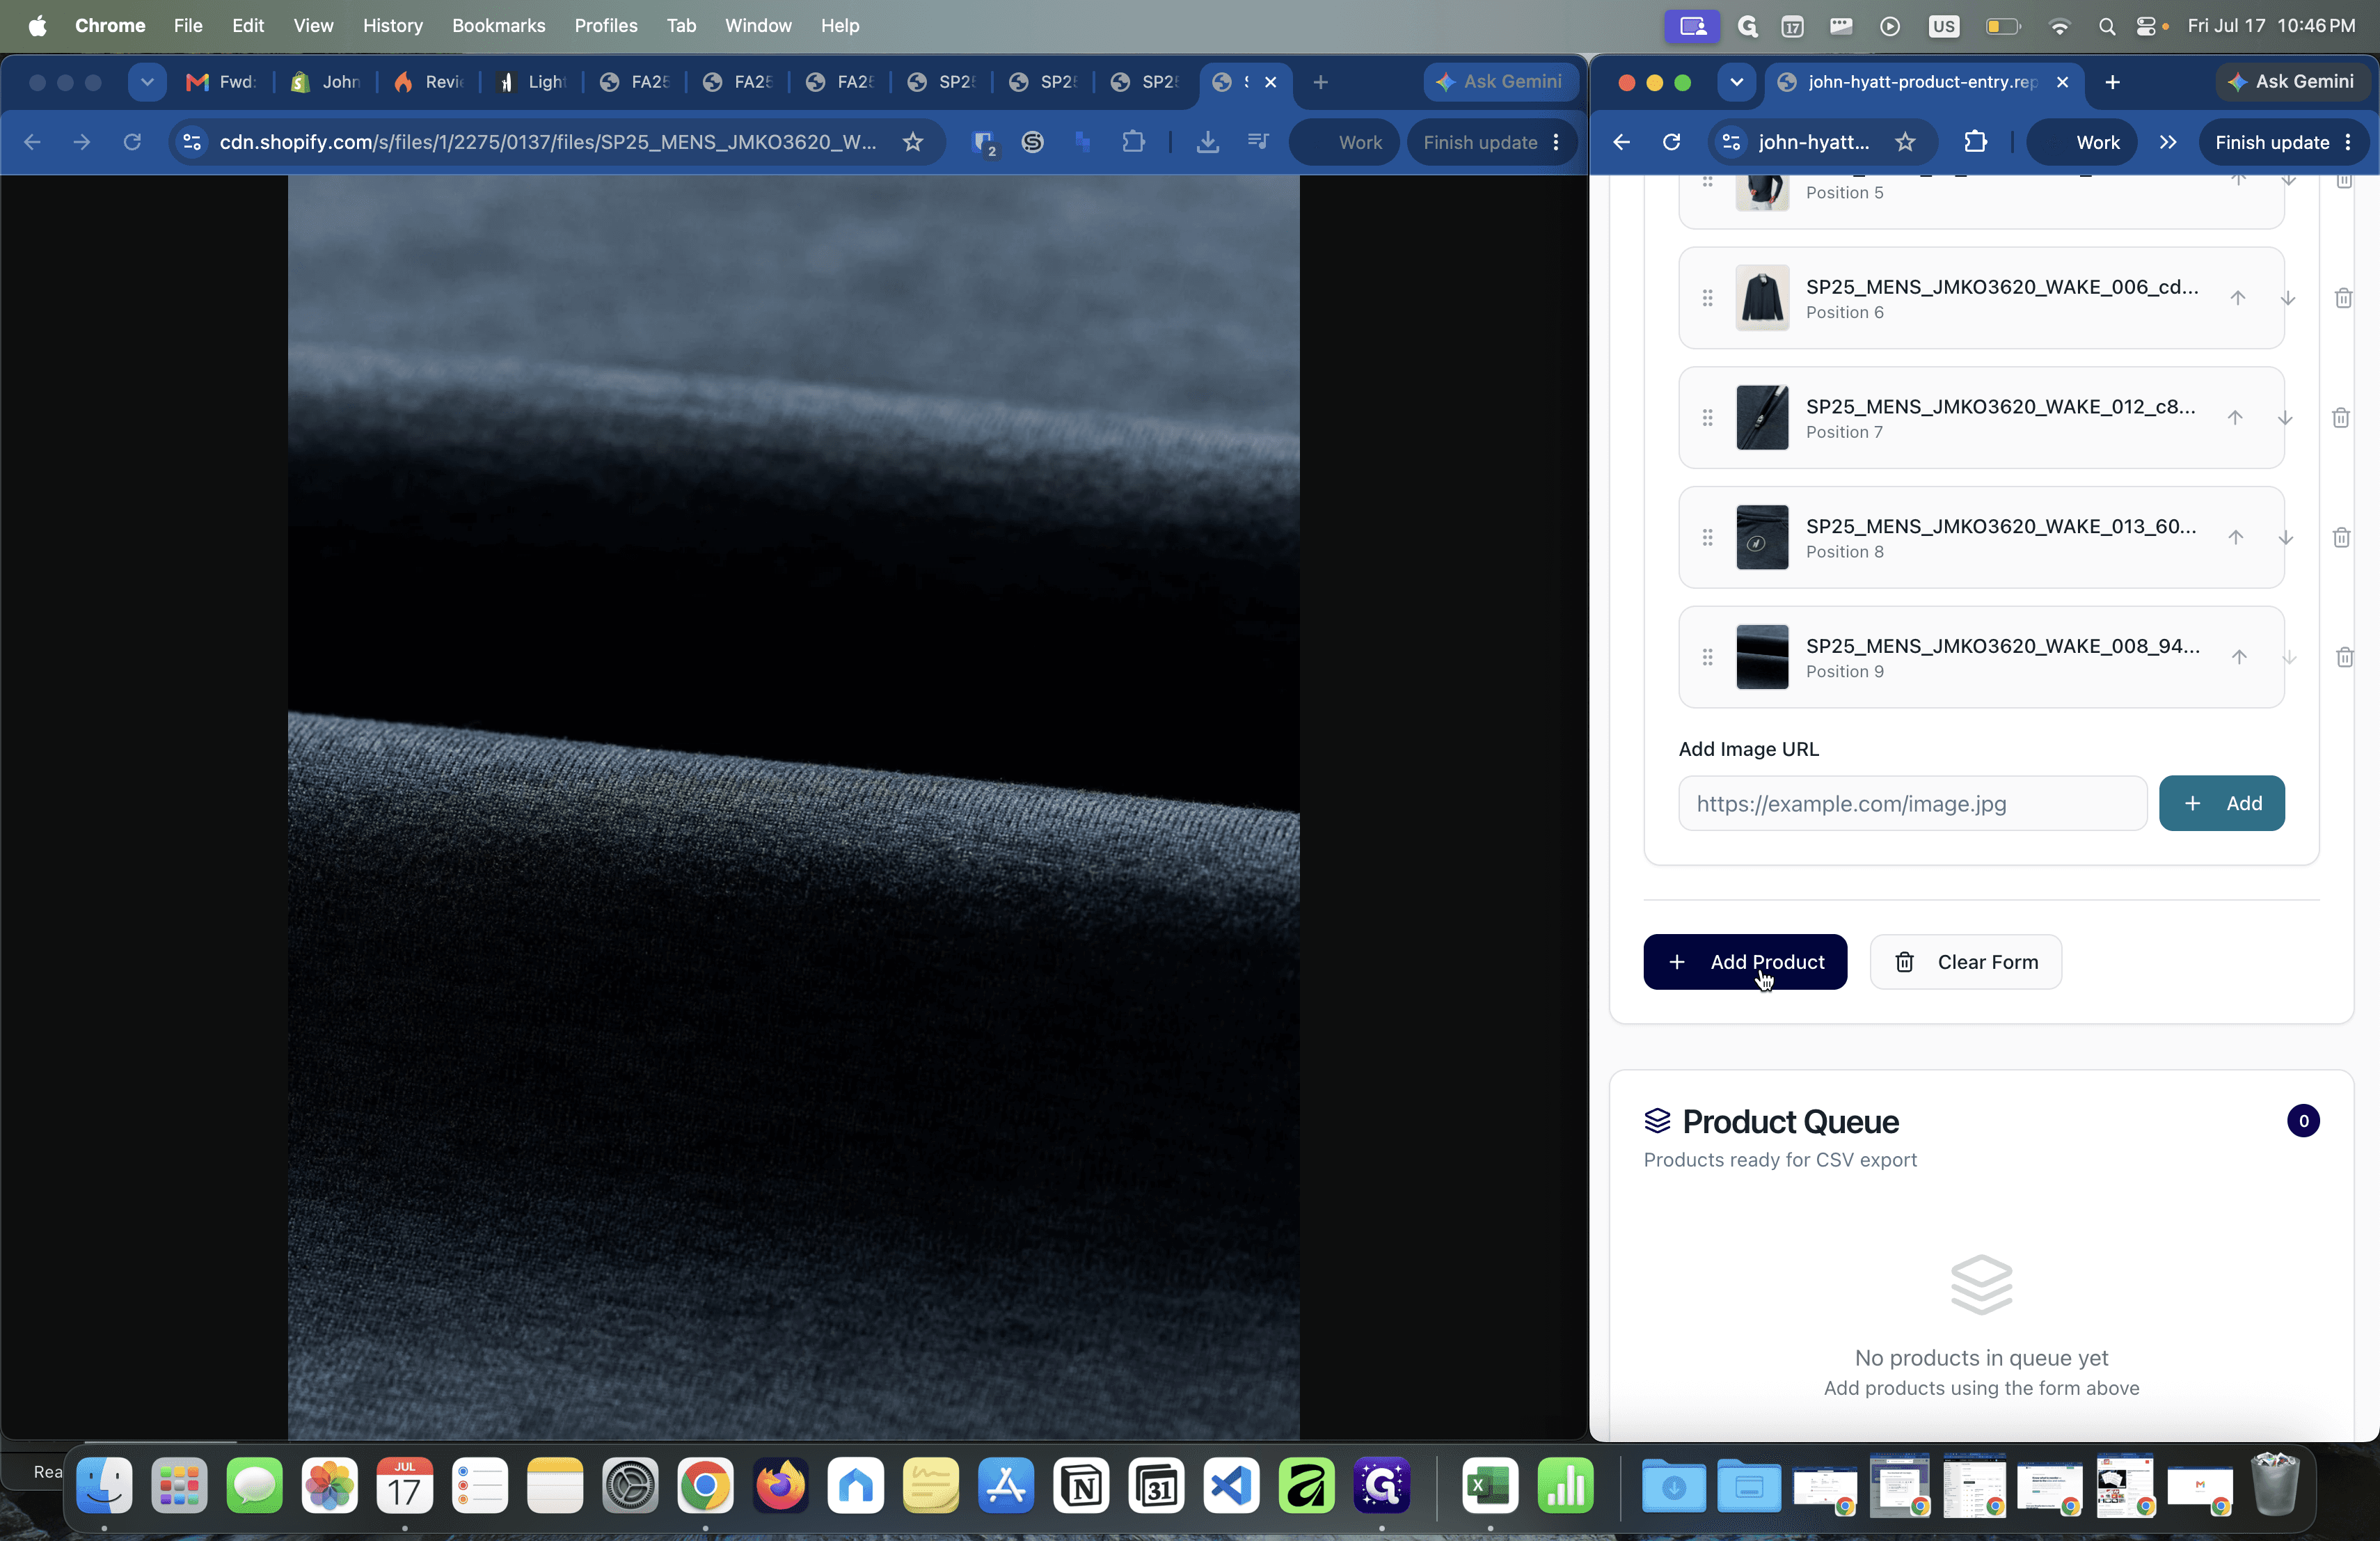Click the Add Product button
Image resolution: width=2380 pixels, height=1541 pixels.
pyautogui.click(x=1745, y=962)
